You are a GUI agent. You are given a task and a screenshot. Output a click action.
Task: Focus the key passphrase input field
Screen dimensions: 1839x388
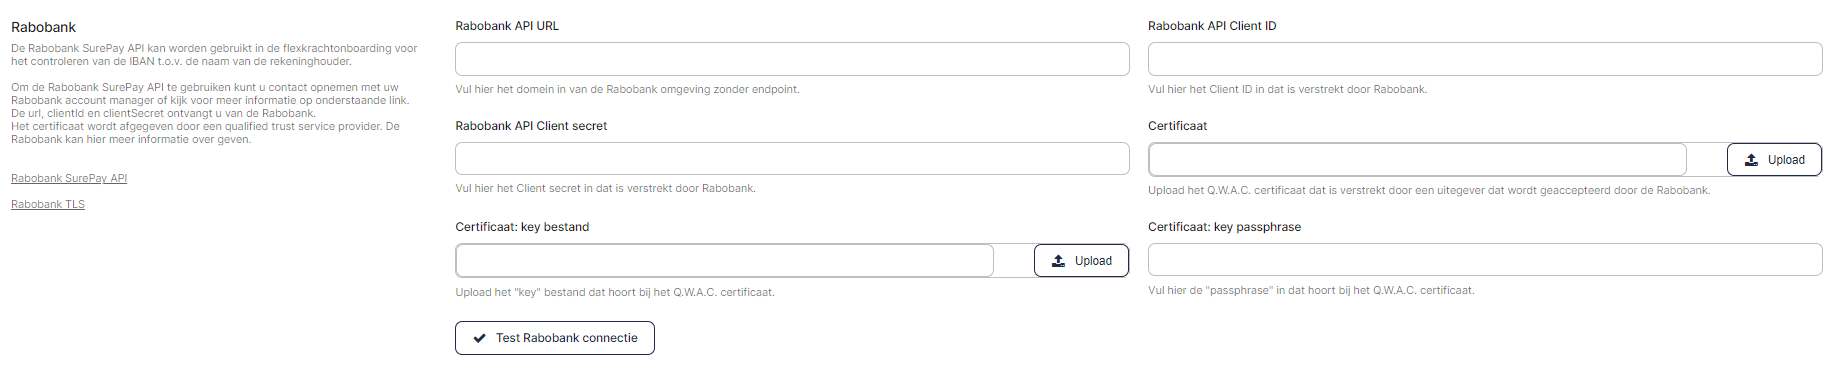click(x=1485, y=260)
